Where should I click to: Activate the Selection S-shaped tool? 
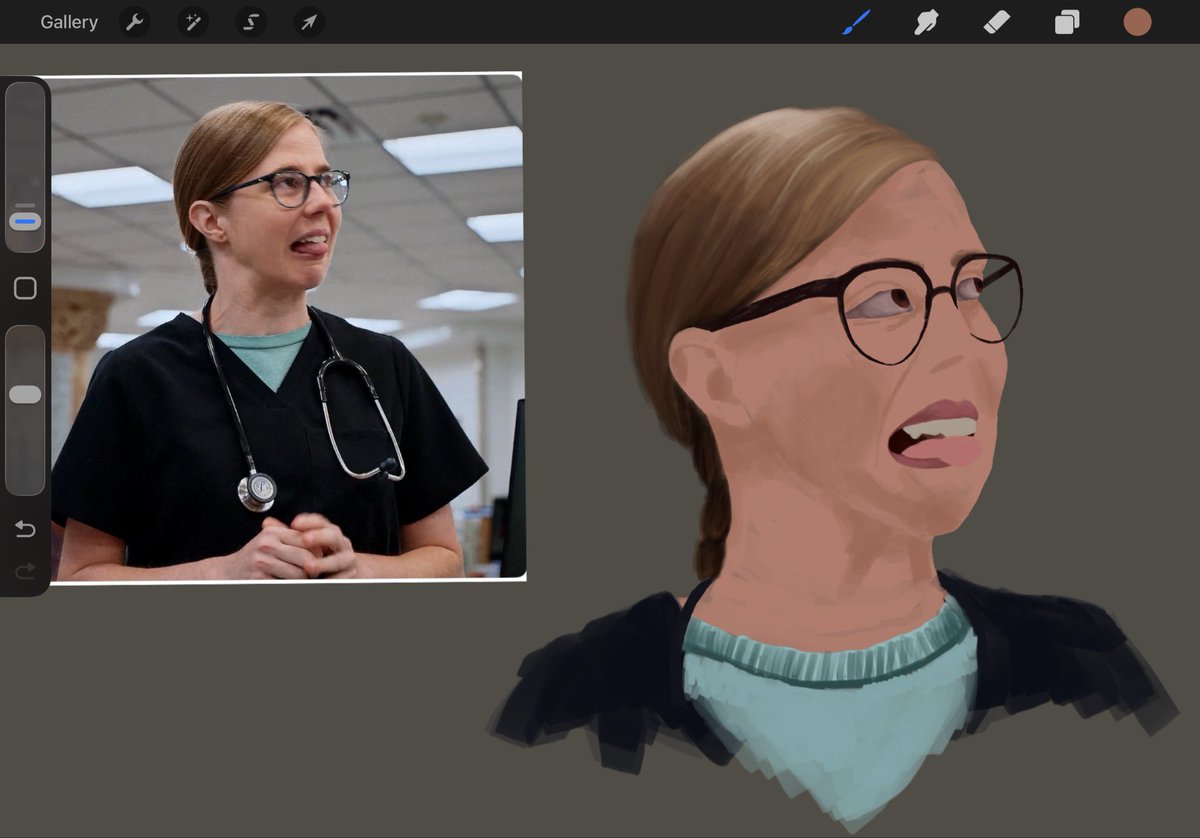(251, 22)
